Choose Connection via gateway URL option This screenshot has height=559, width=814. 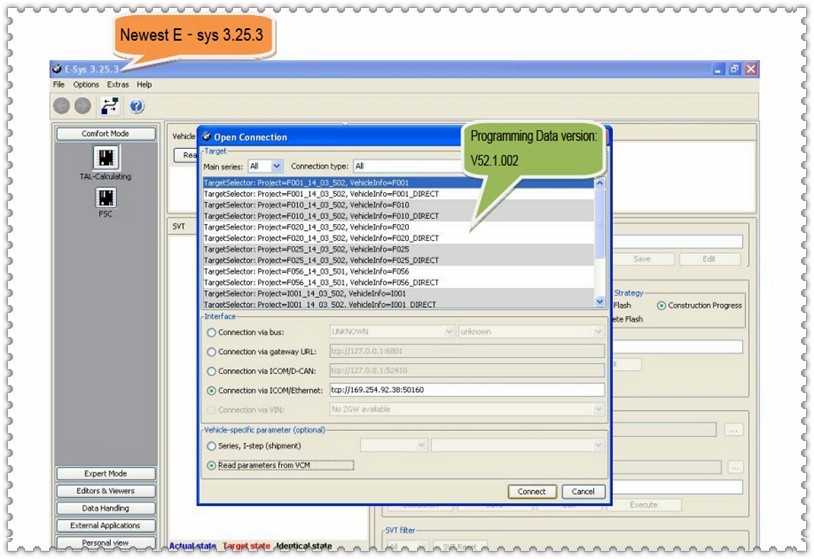pyautogui.click(x=210, y=352)
